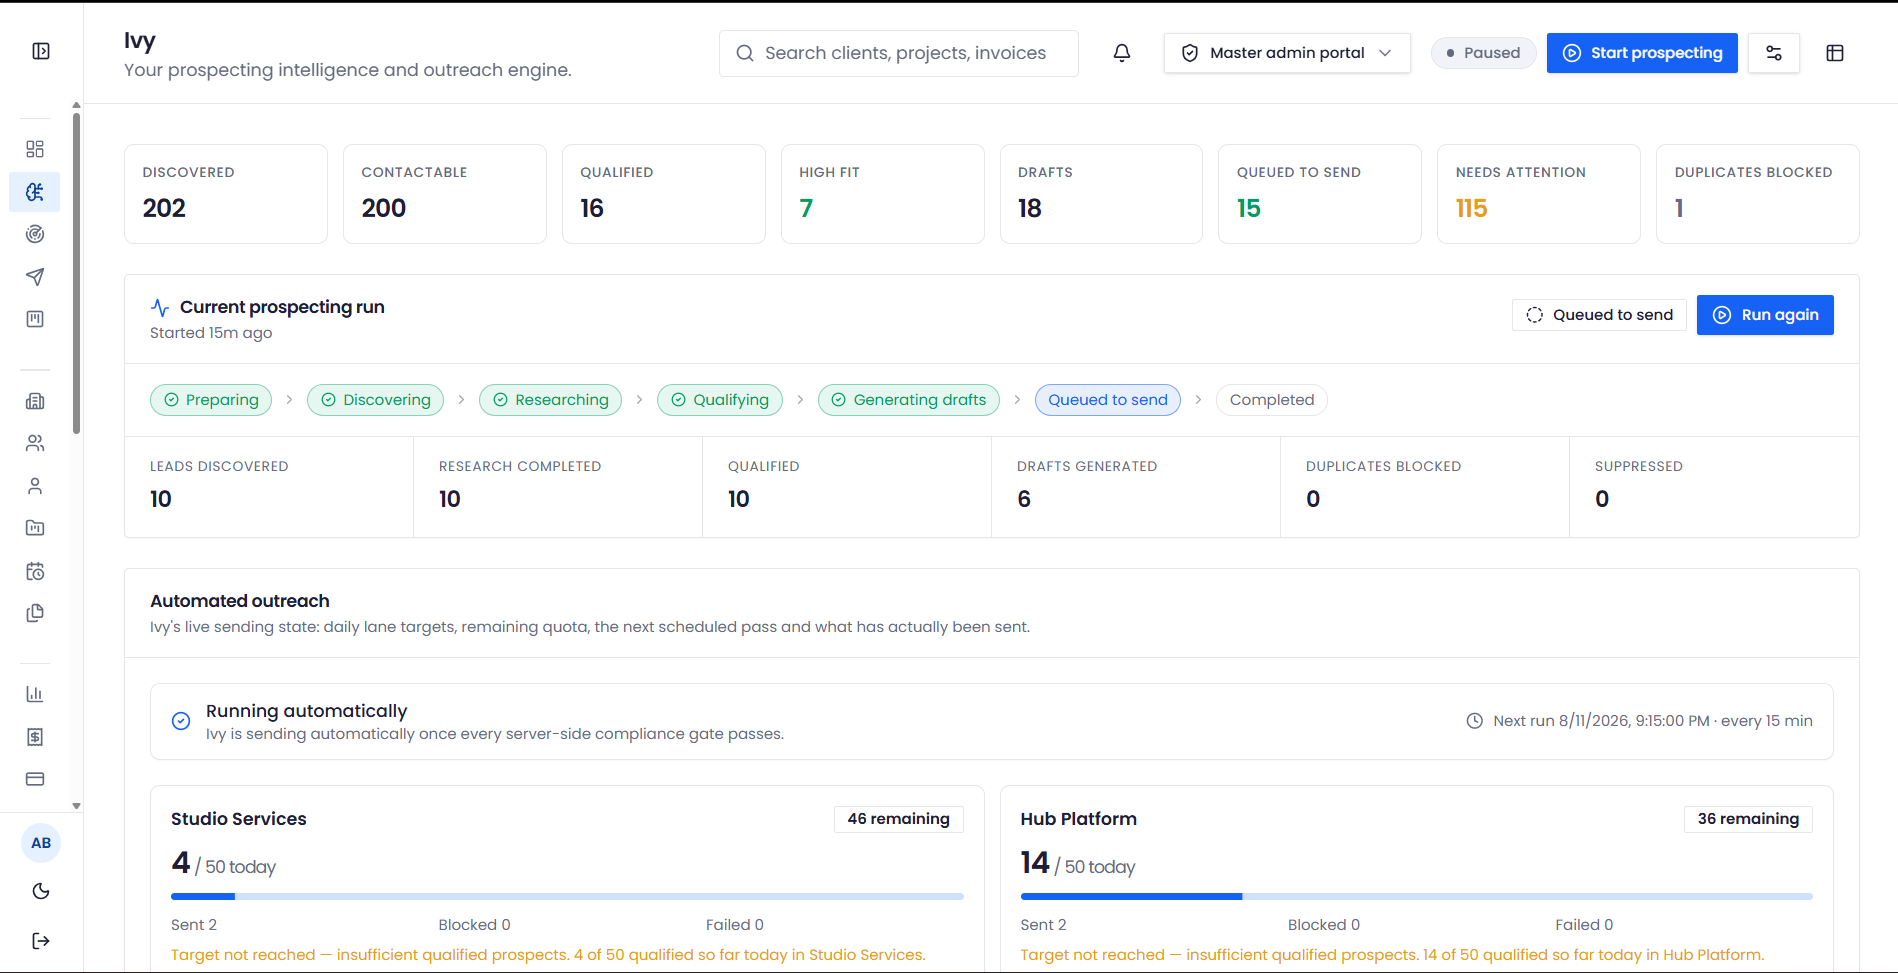
Task: Focus the Search clients, projects, invoices field
Action: (899, 53)
